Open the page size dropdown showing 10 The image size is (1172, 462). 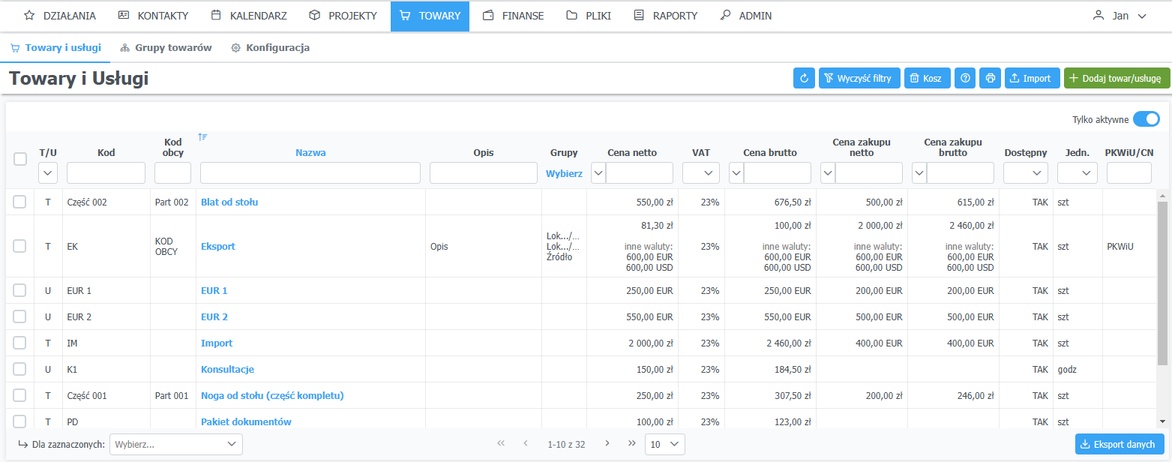664,444
